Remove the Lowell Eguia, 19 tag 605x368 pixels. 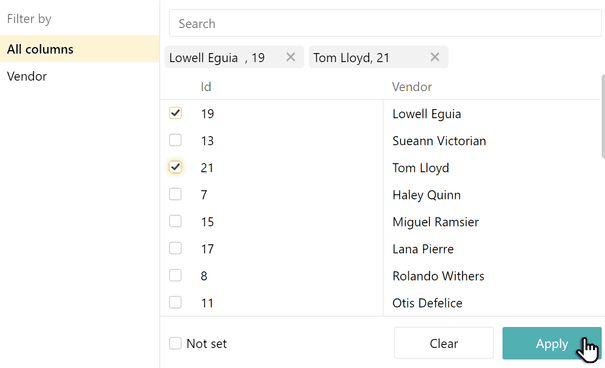291,57
